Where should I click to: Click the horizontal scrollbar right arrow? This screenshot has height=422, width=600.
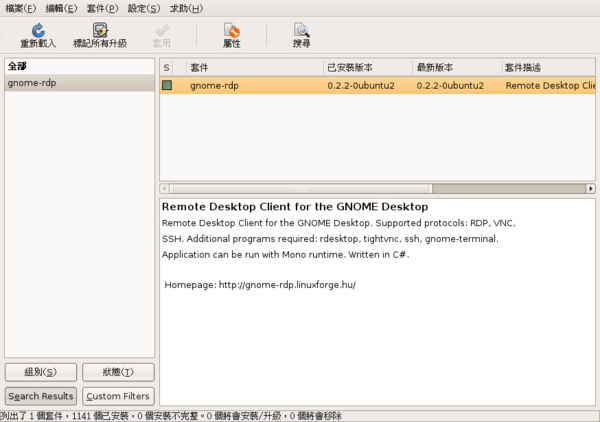(590, 188)
